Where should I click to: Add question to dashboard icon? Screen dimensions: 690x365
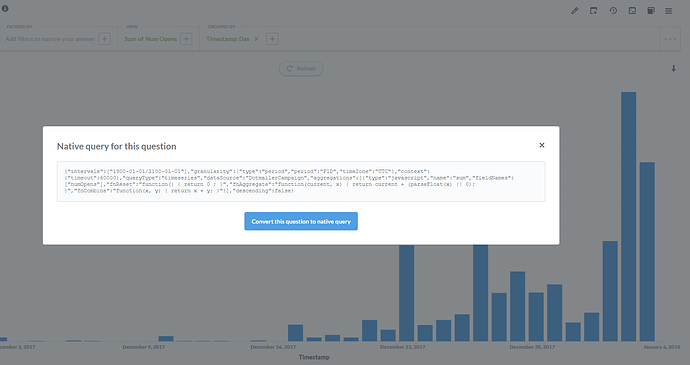594,11
